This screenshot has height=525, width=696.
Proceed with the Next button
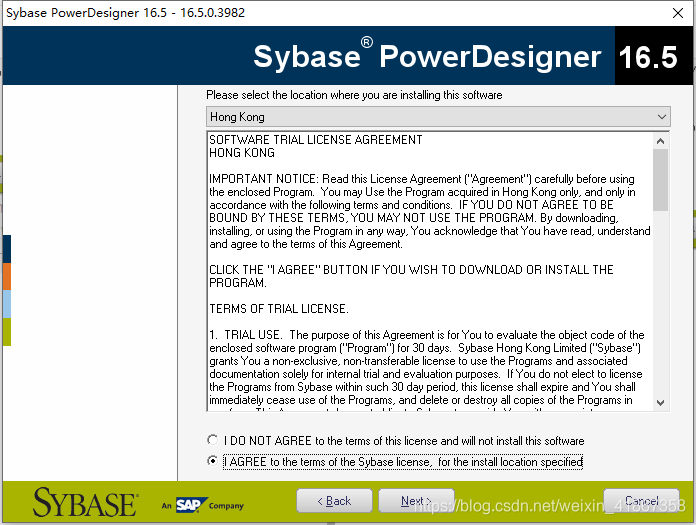(416, 501)
